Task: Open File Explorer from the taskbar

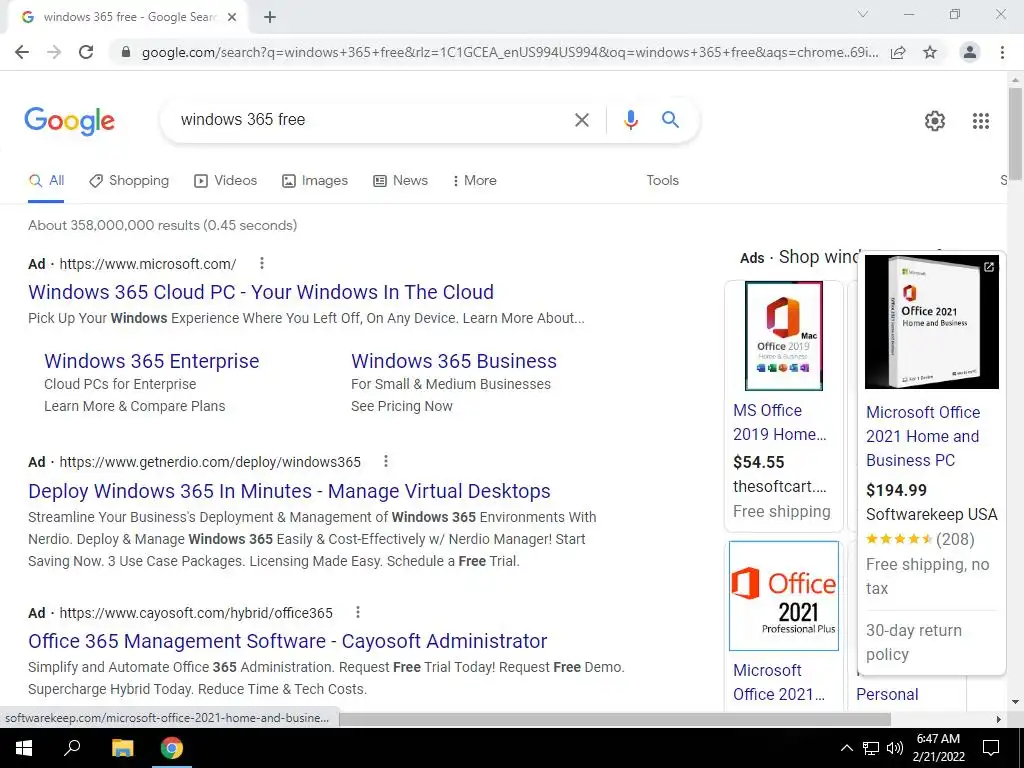Action: click(x=122, y=748)
